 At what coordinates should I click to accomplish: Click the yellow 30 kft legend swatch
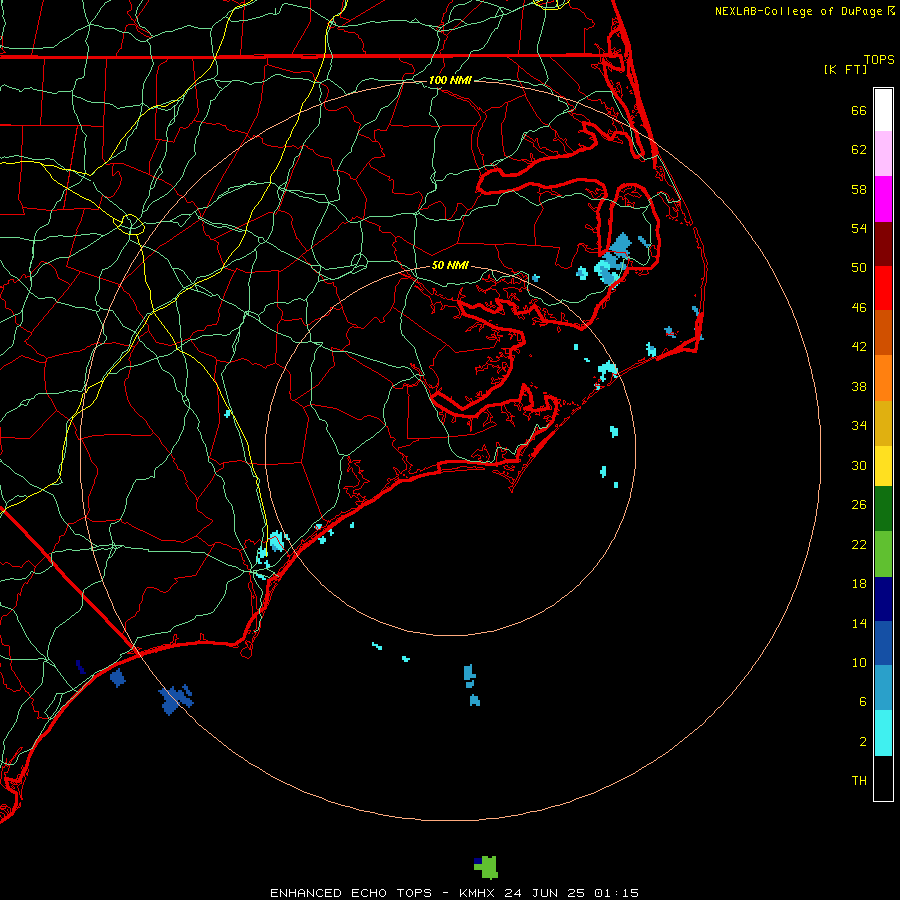[883, 466]
